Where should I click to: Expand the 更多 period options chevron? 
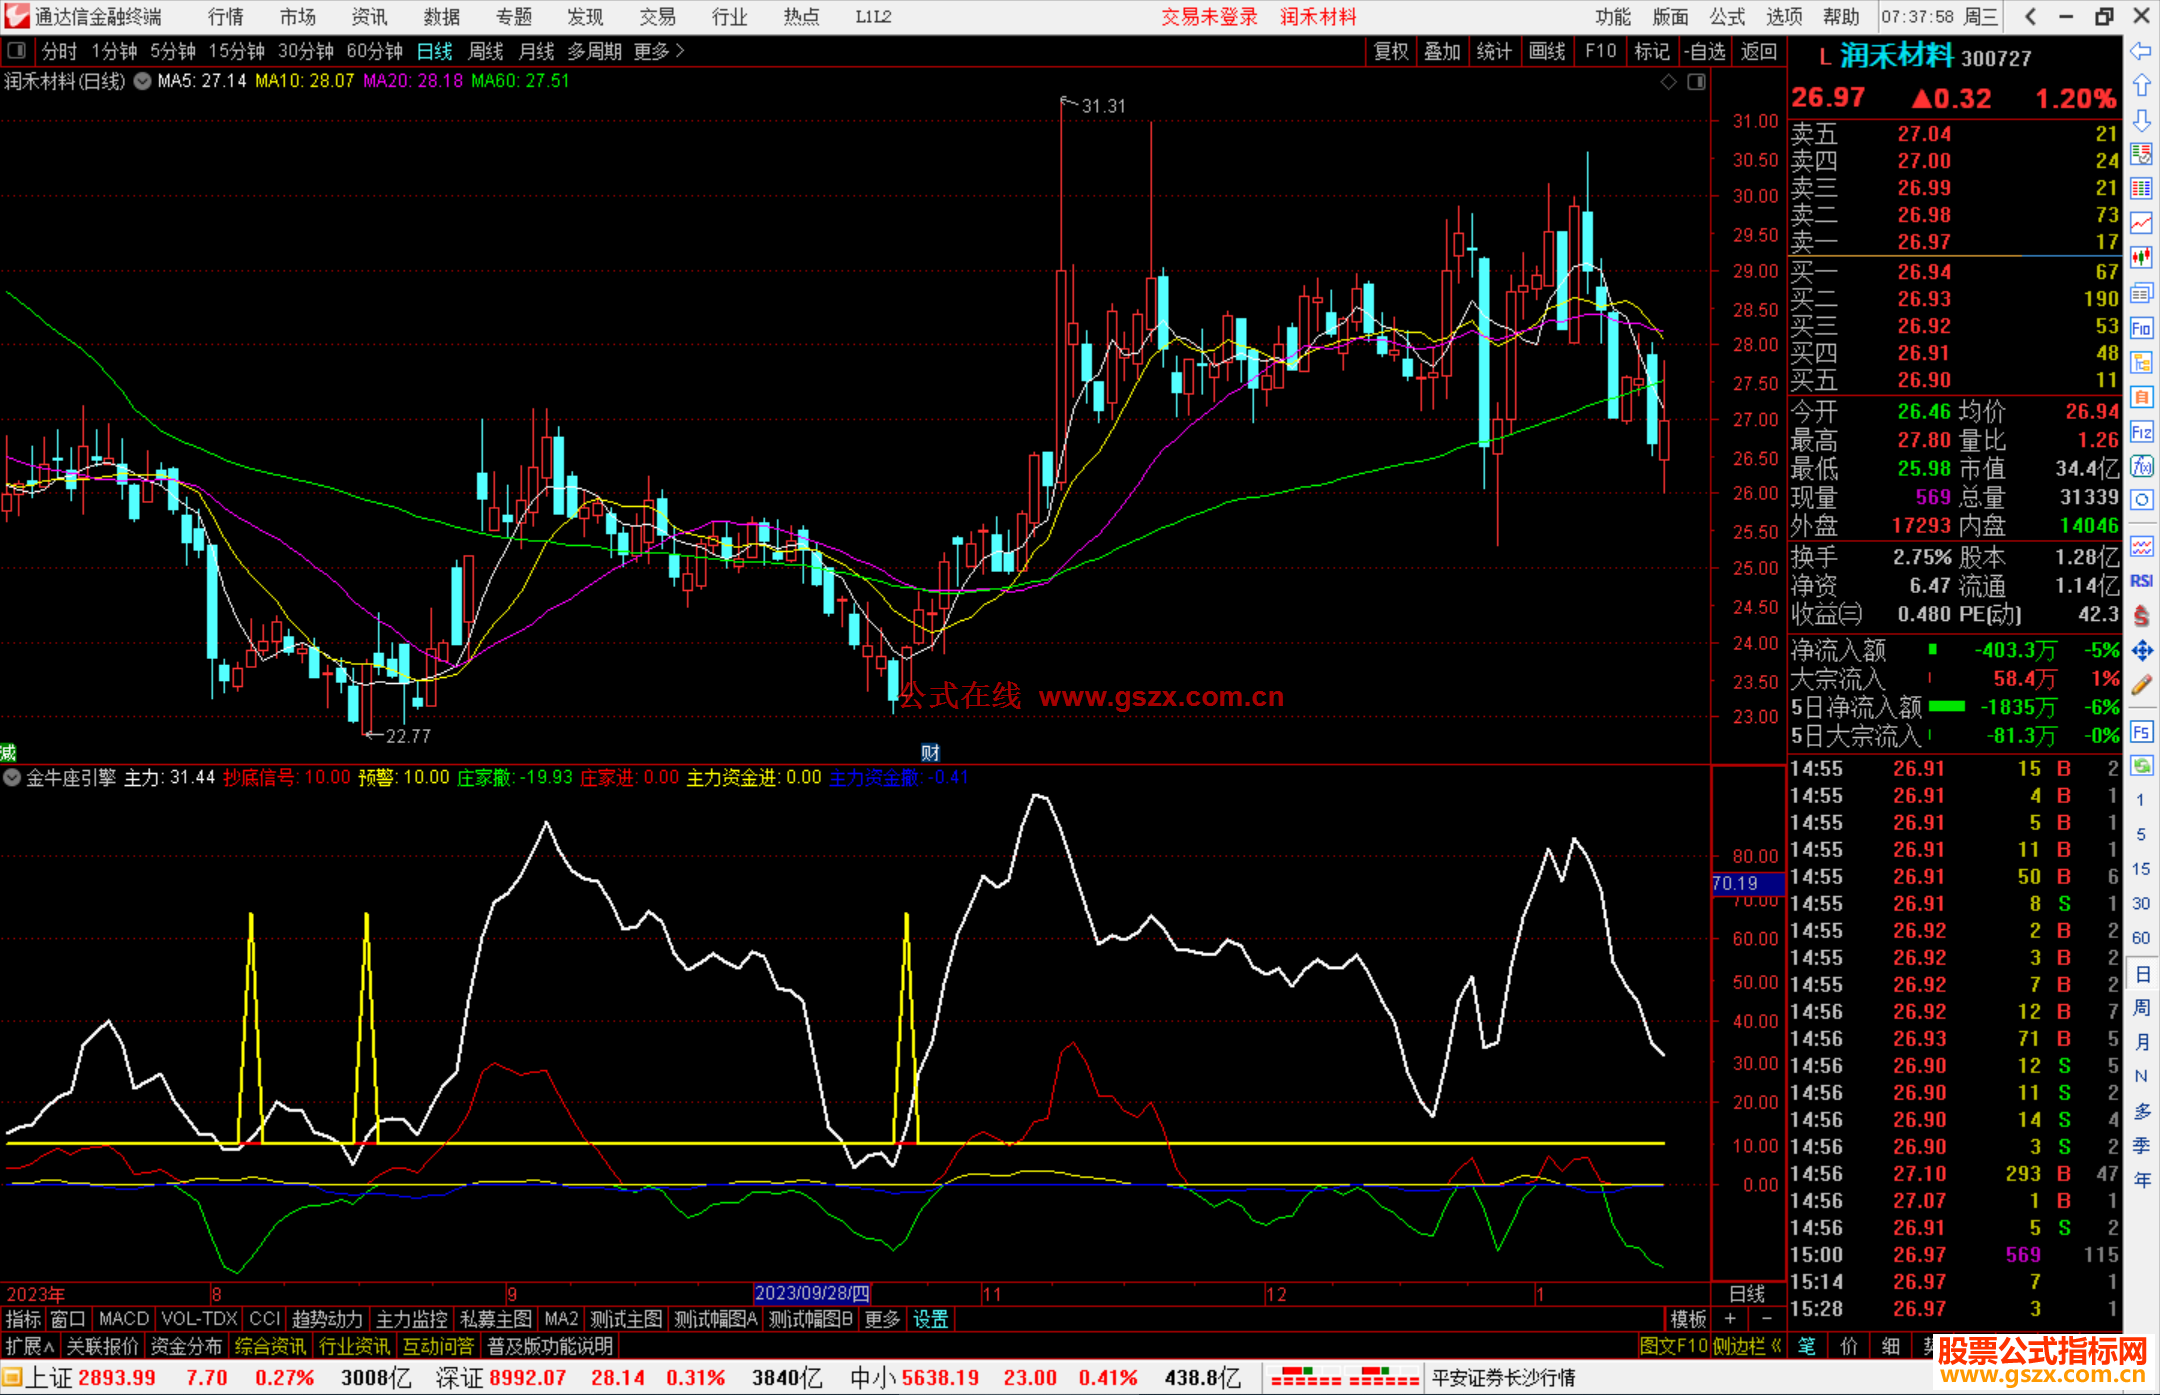pos(680,51)
